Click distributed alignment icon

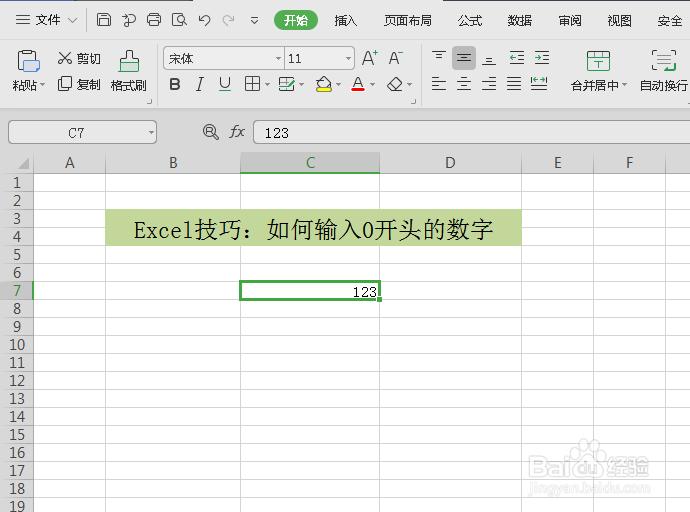point(539,84)
